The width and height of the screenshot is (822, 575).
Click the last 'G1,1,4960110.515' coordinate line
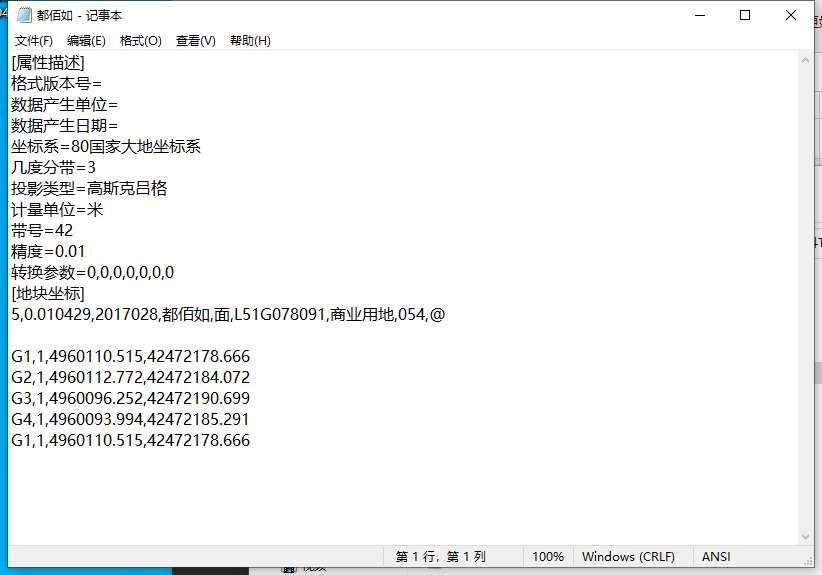[131, 440]
